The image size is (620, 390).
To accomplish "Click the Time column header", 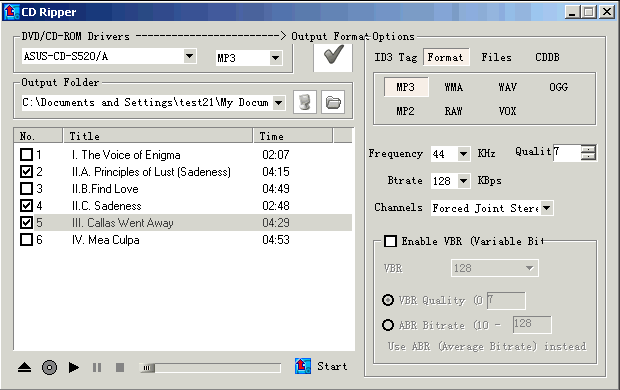I will (293, 136).
